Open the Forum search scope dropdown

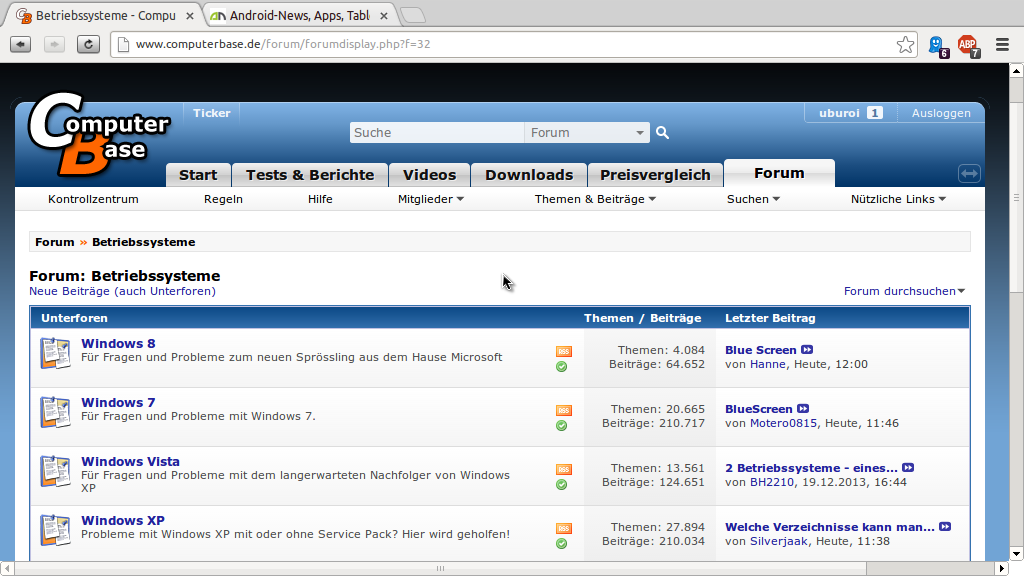pyautogui.click(x=586, y=133)
